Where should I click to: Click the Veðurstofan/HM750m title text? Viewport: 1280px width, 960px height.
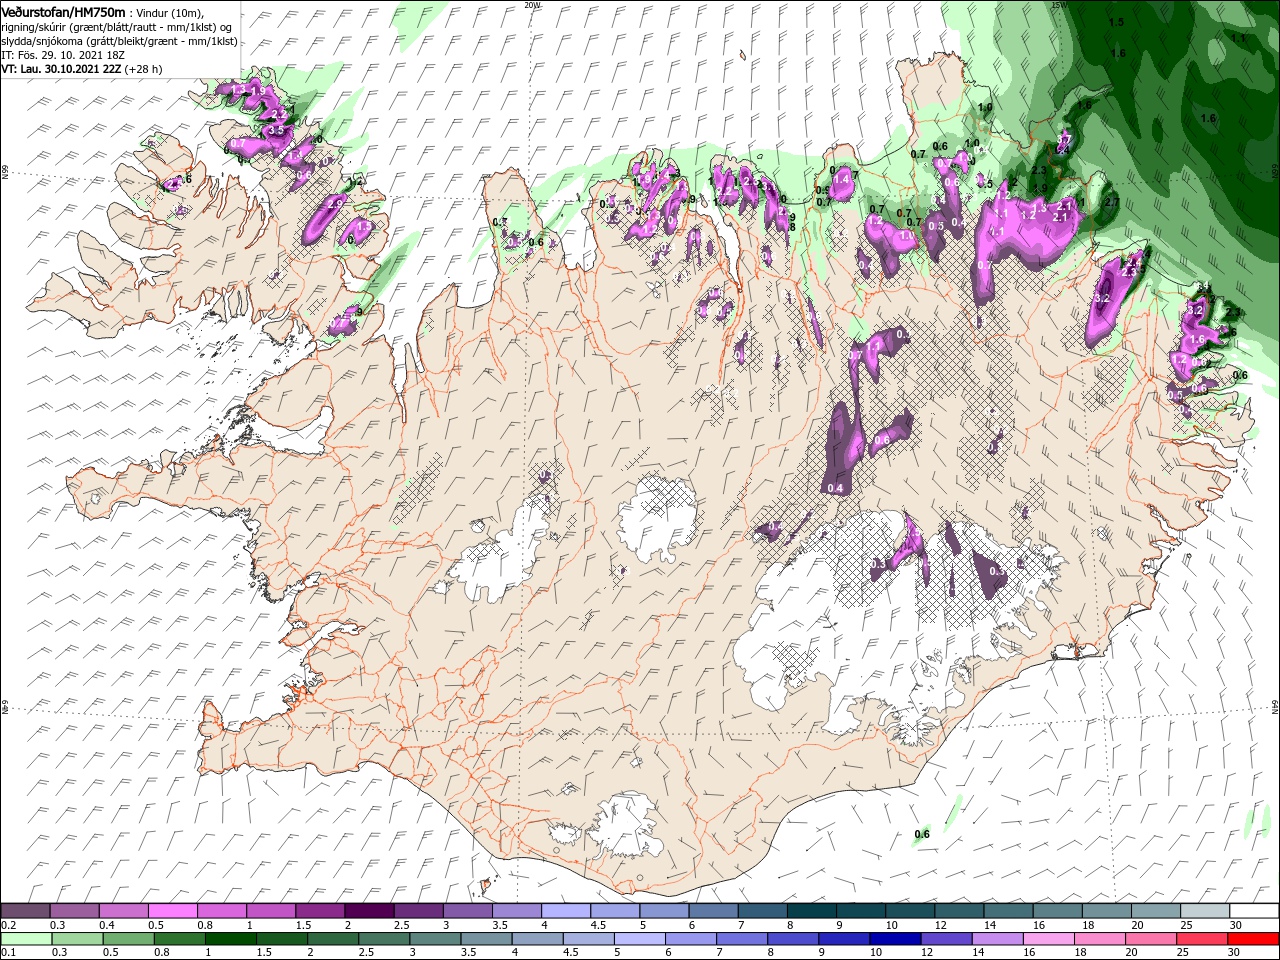pyautogui.click(x=63, y=11)
